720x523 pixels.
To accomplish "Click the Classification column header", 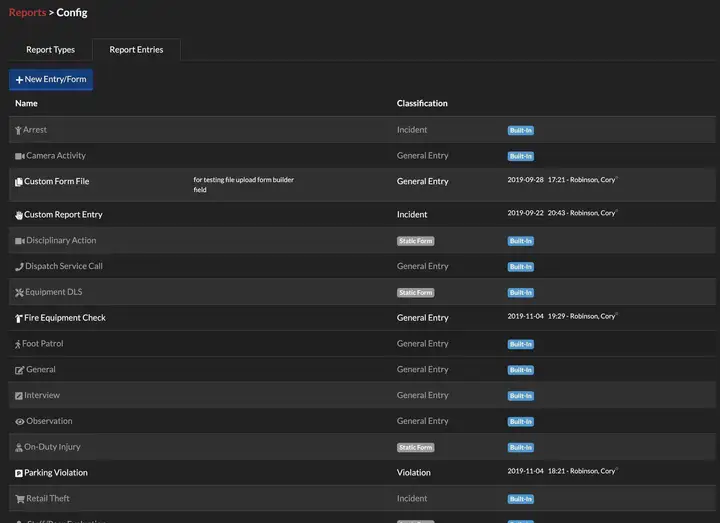I will click(422, 103).
